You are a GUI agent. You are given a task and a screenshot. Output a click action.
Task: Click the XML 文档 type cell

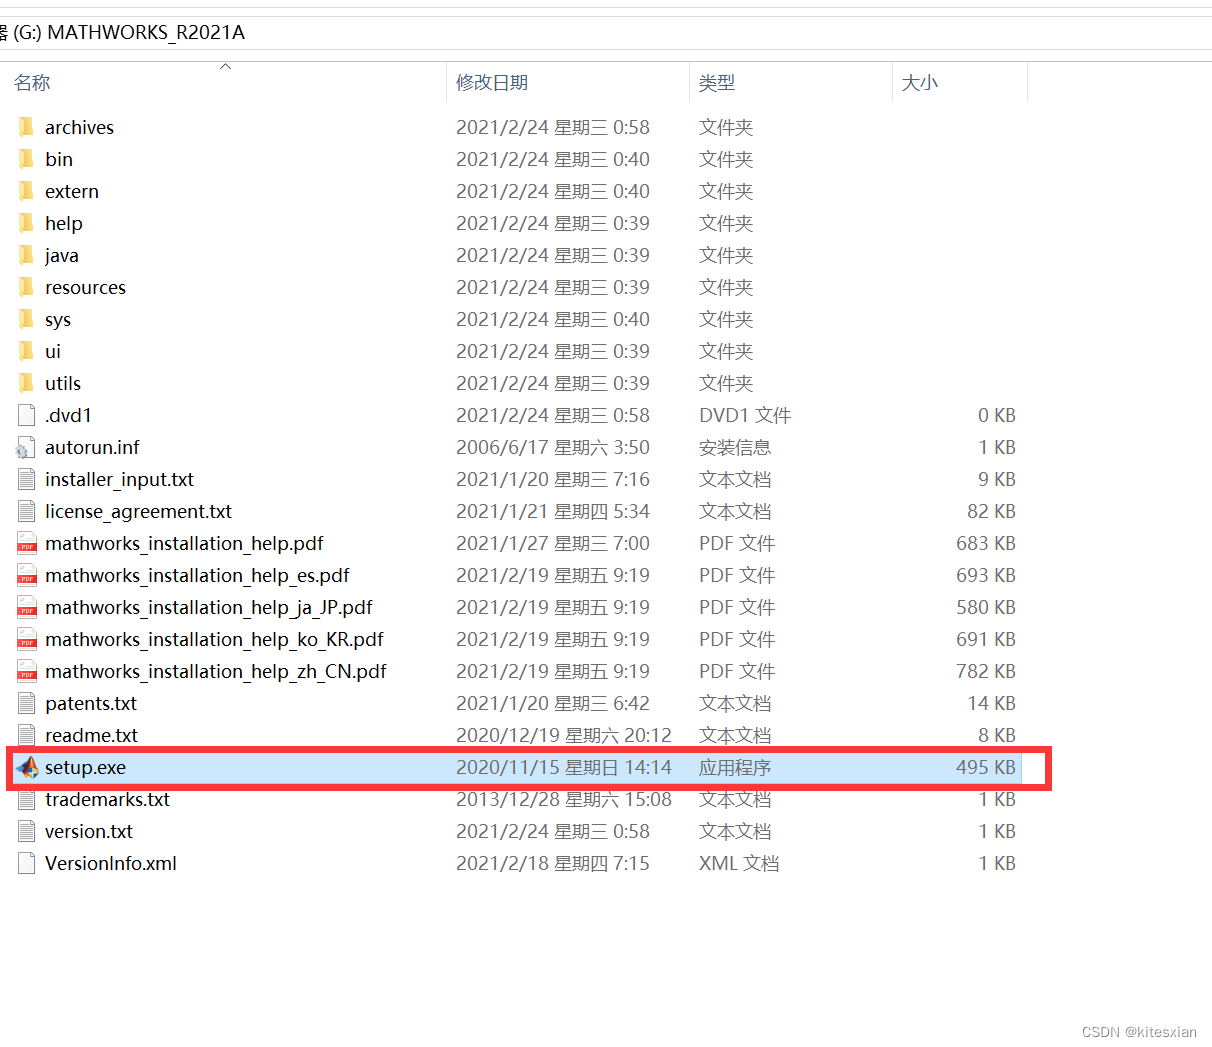[x=739, y=863]
